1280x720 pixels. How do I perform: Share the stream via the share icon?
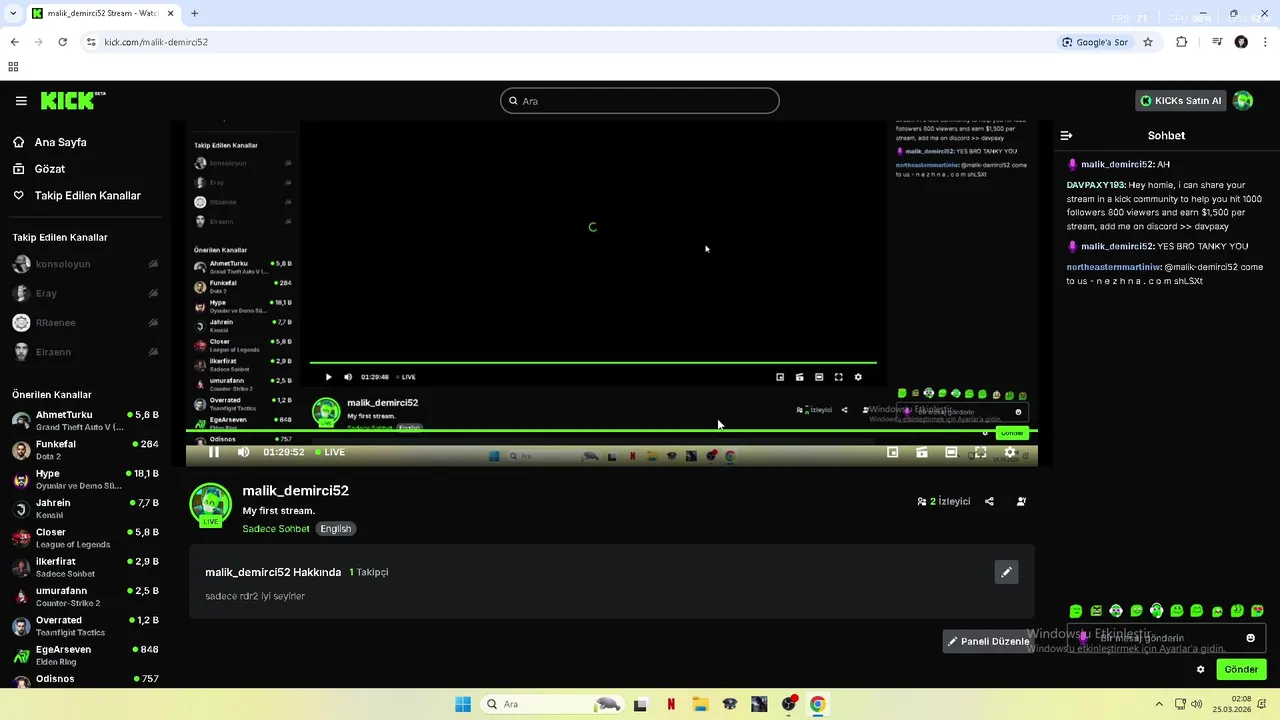(989, 501)
